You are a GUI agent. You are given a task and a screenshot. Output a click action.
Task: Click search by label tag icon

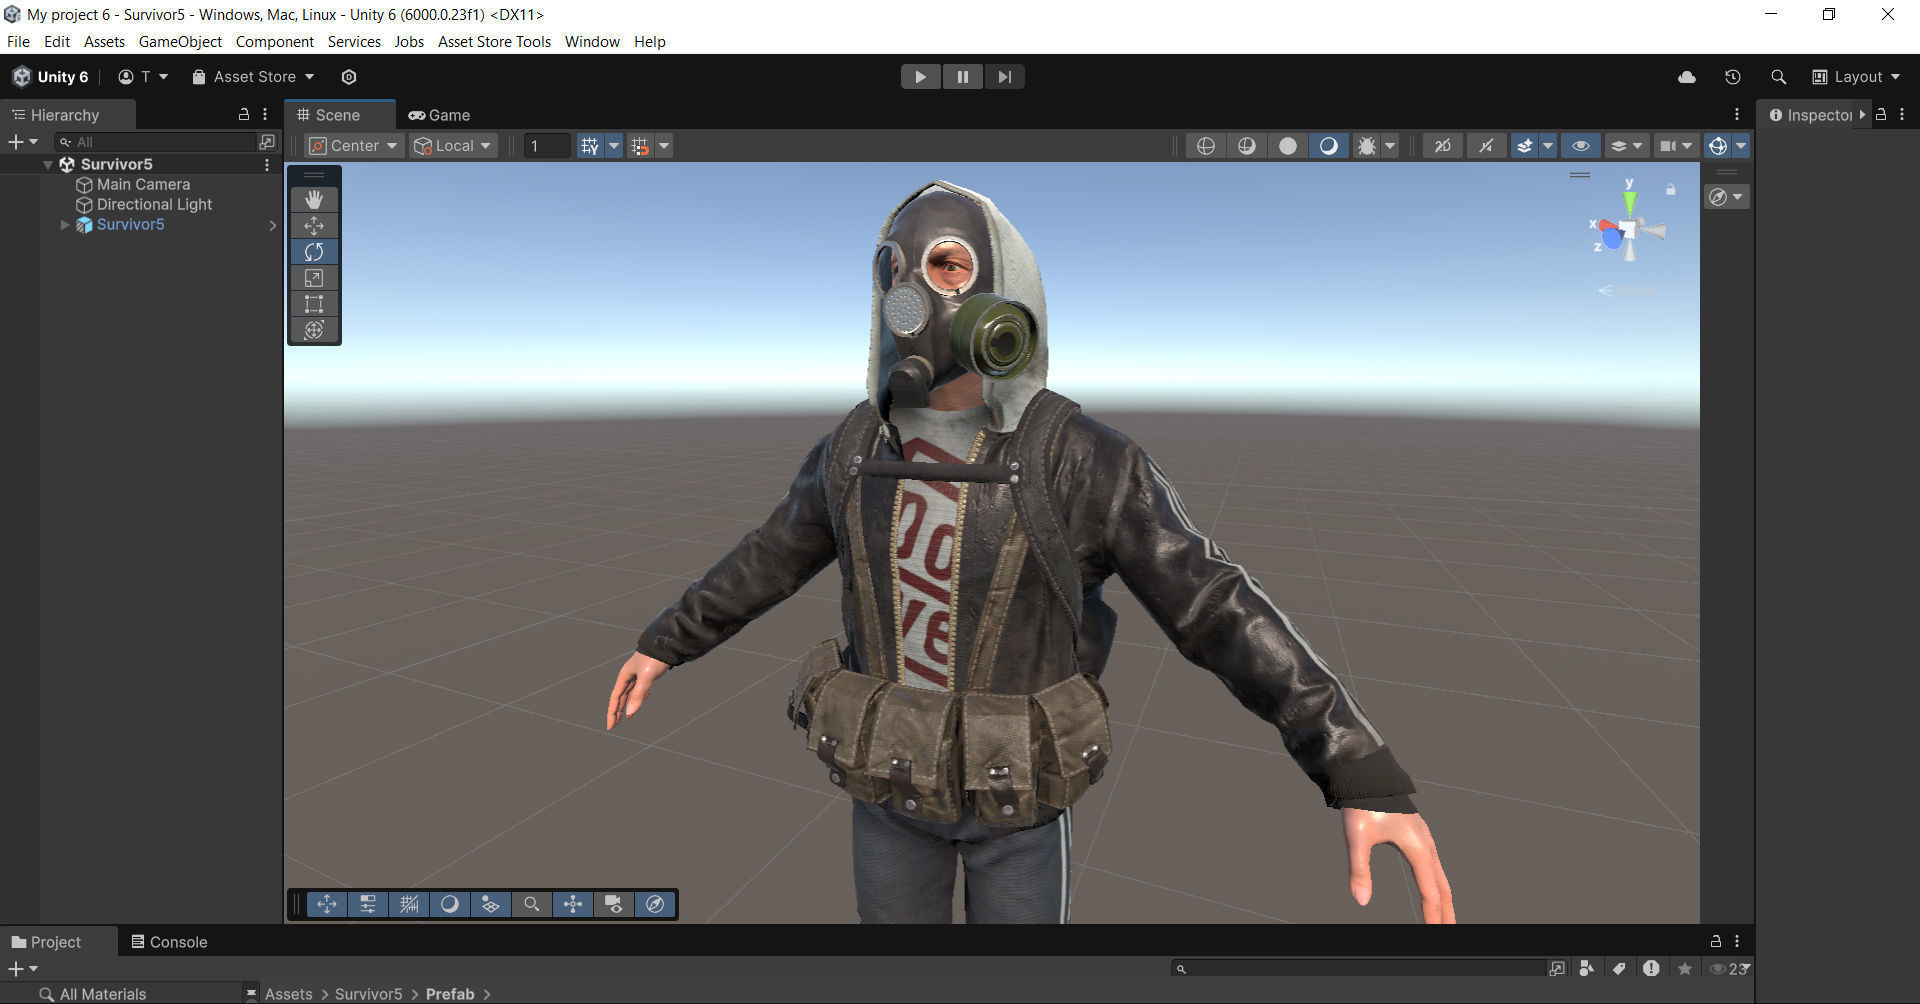coord(1619,968)
